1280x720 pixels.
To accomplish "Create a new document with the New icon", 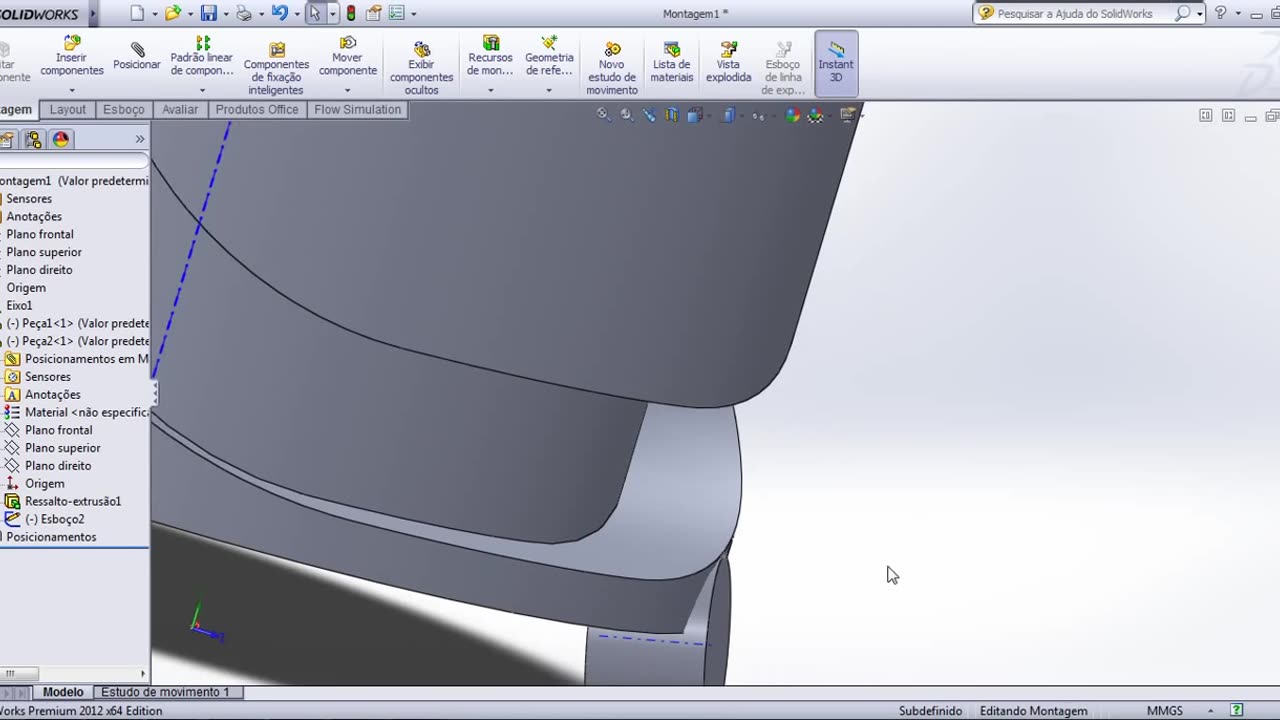I will (138, 13).
